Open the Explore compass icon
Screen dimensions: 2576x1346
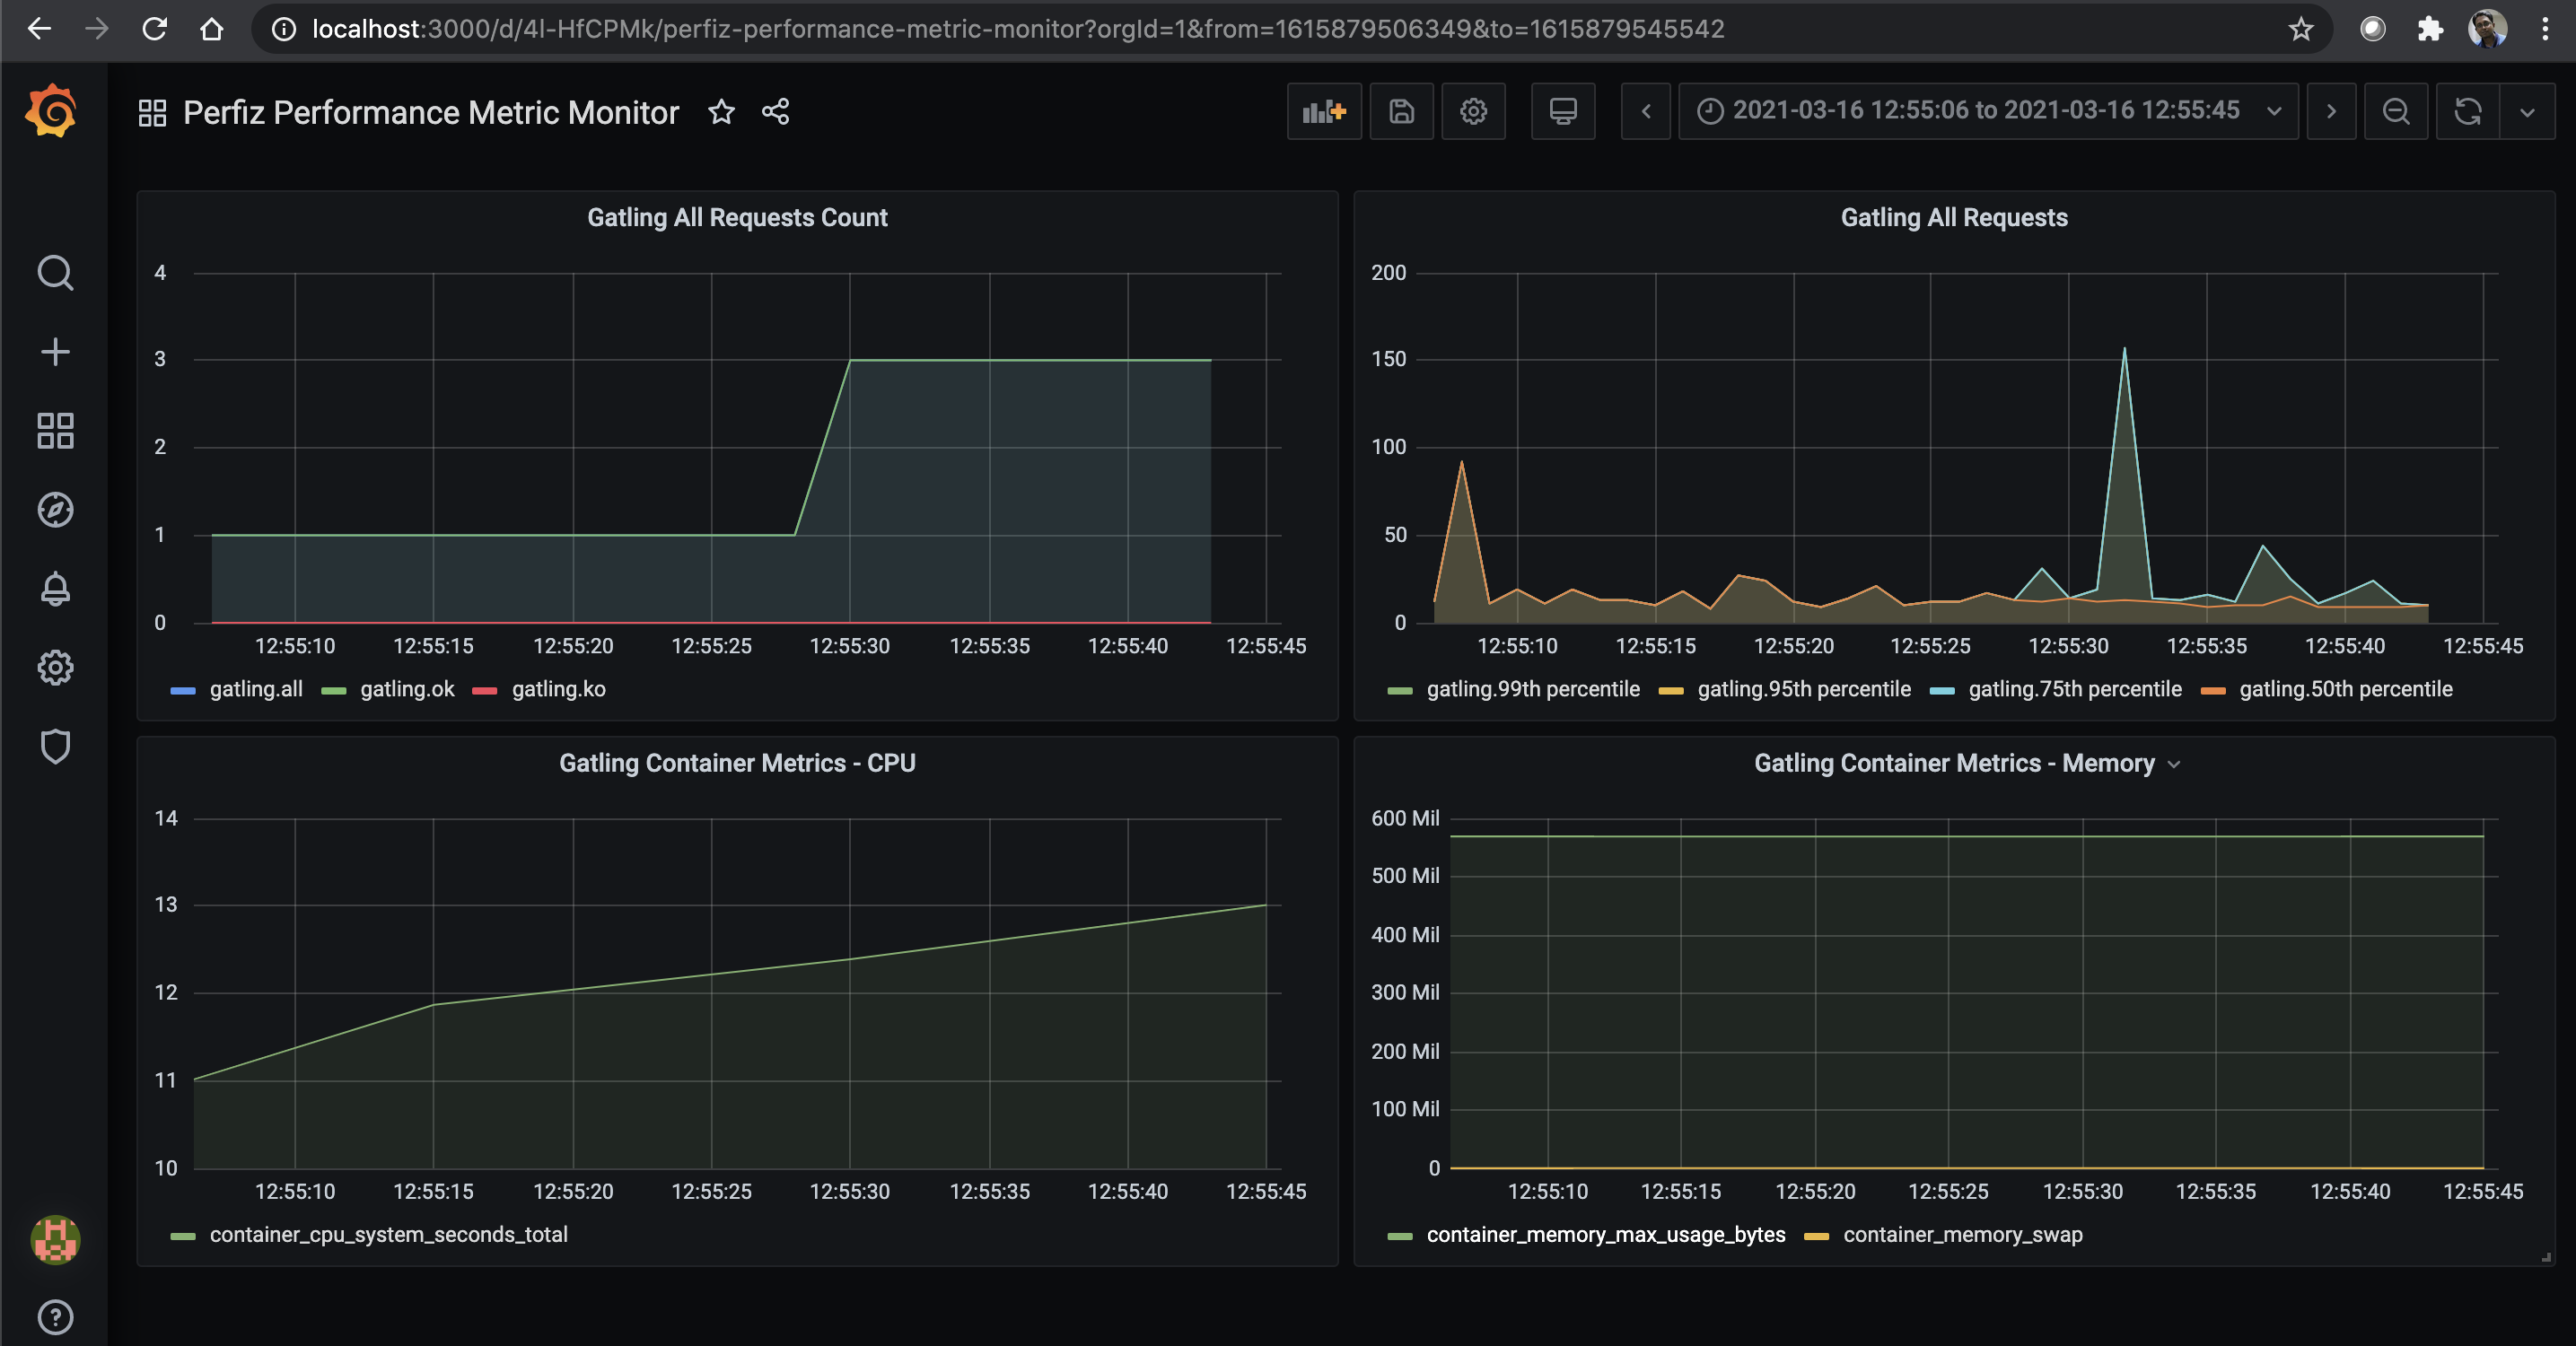(x=55, y=509)
